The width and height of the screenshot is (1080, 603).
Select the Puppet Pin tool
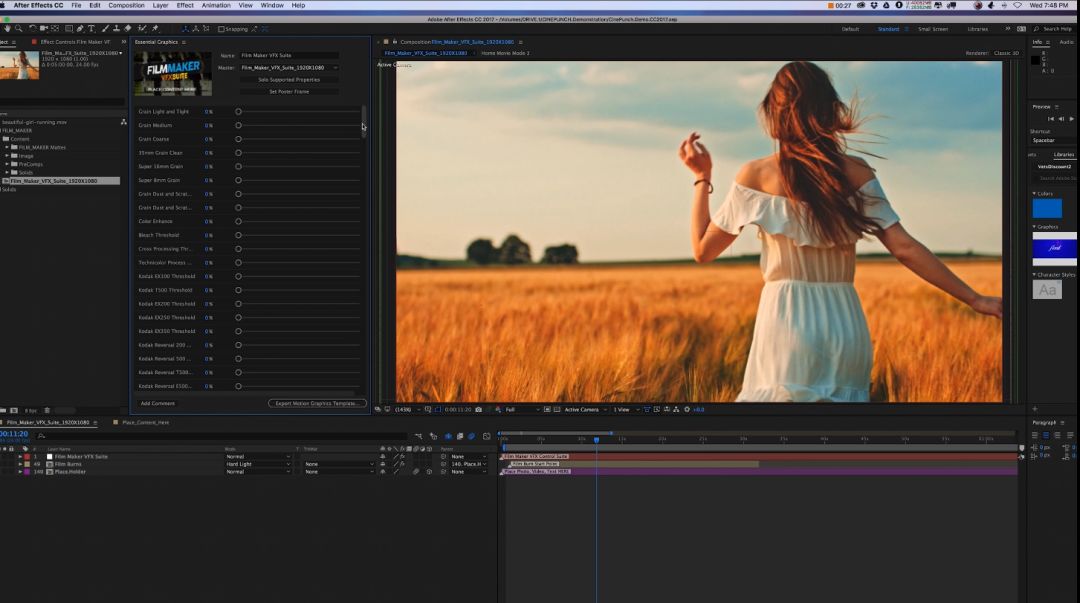tap(155, 29)
